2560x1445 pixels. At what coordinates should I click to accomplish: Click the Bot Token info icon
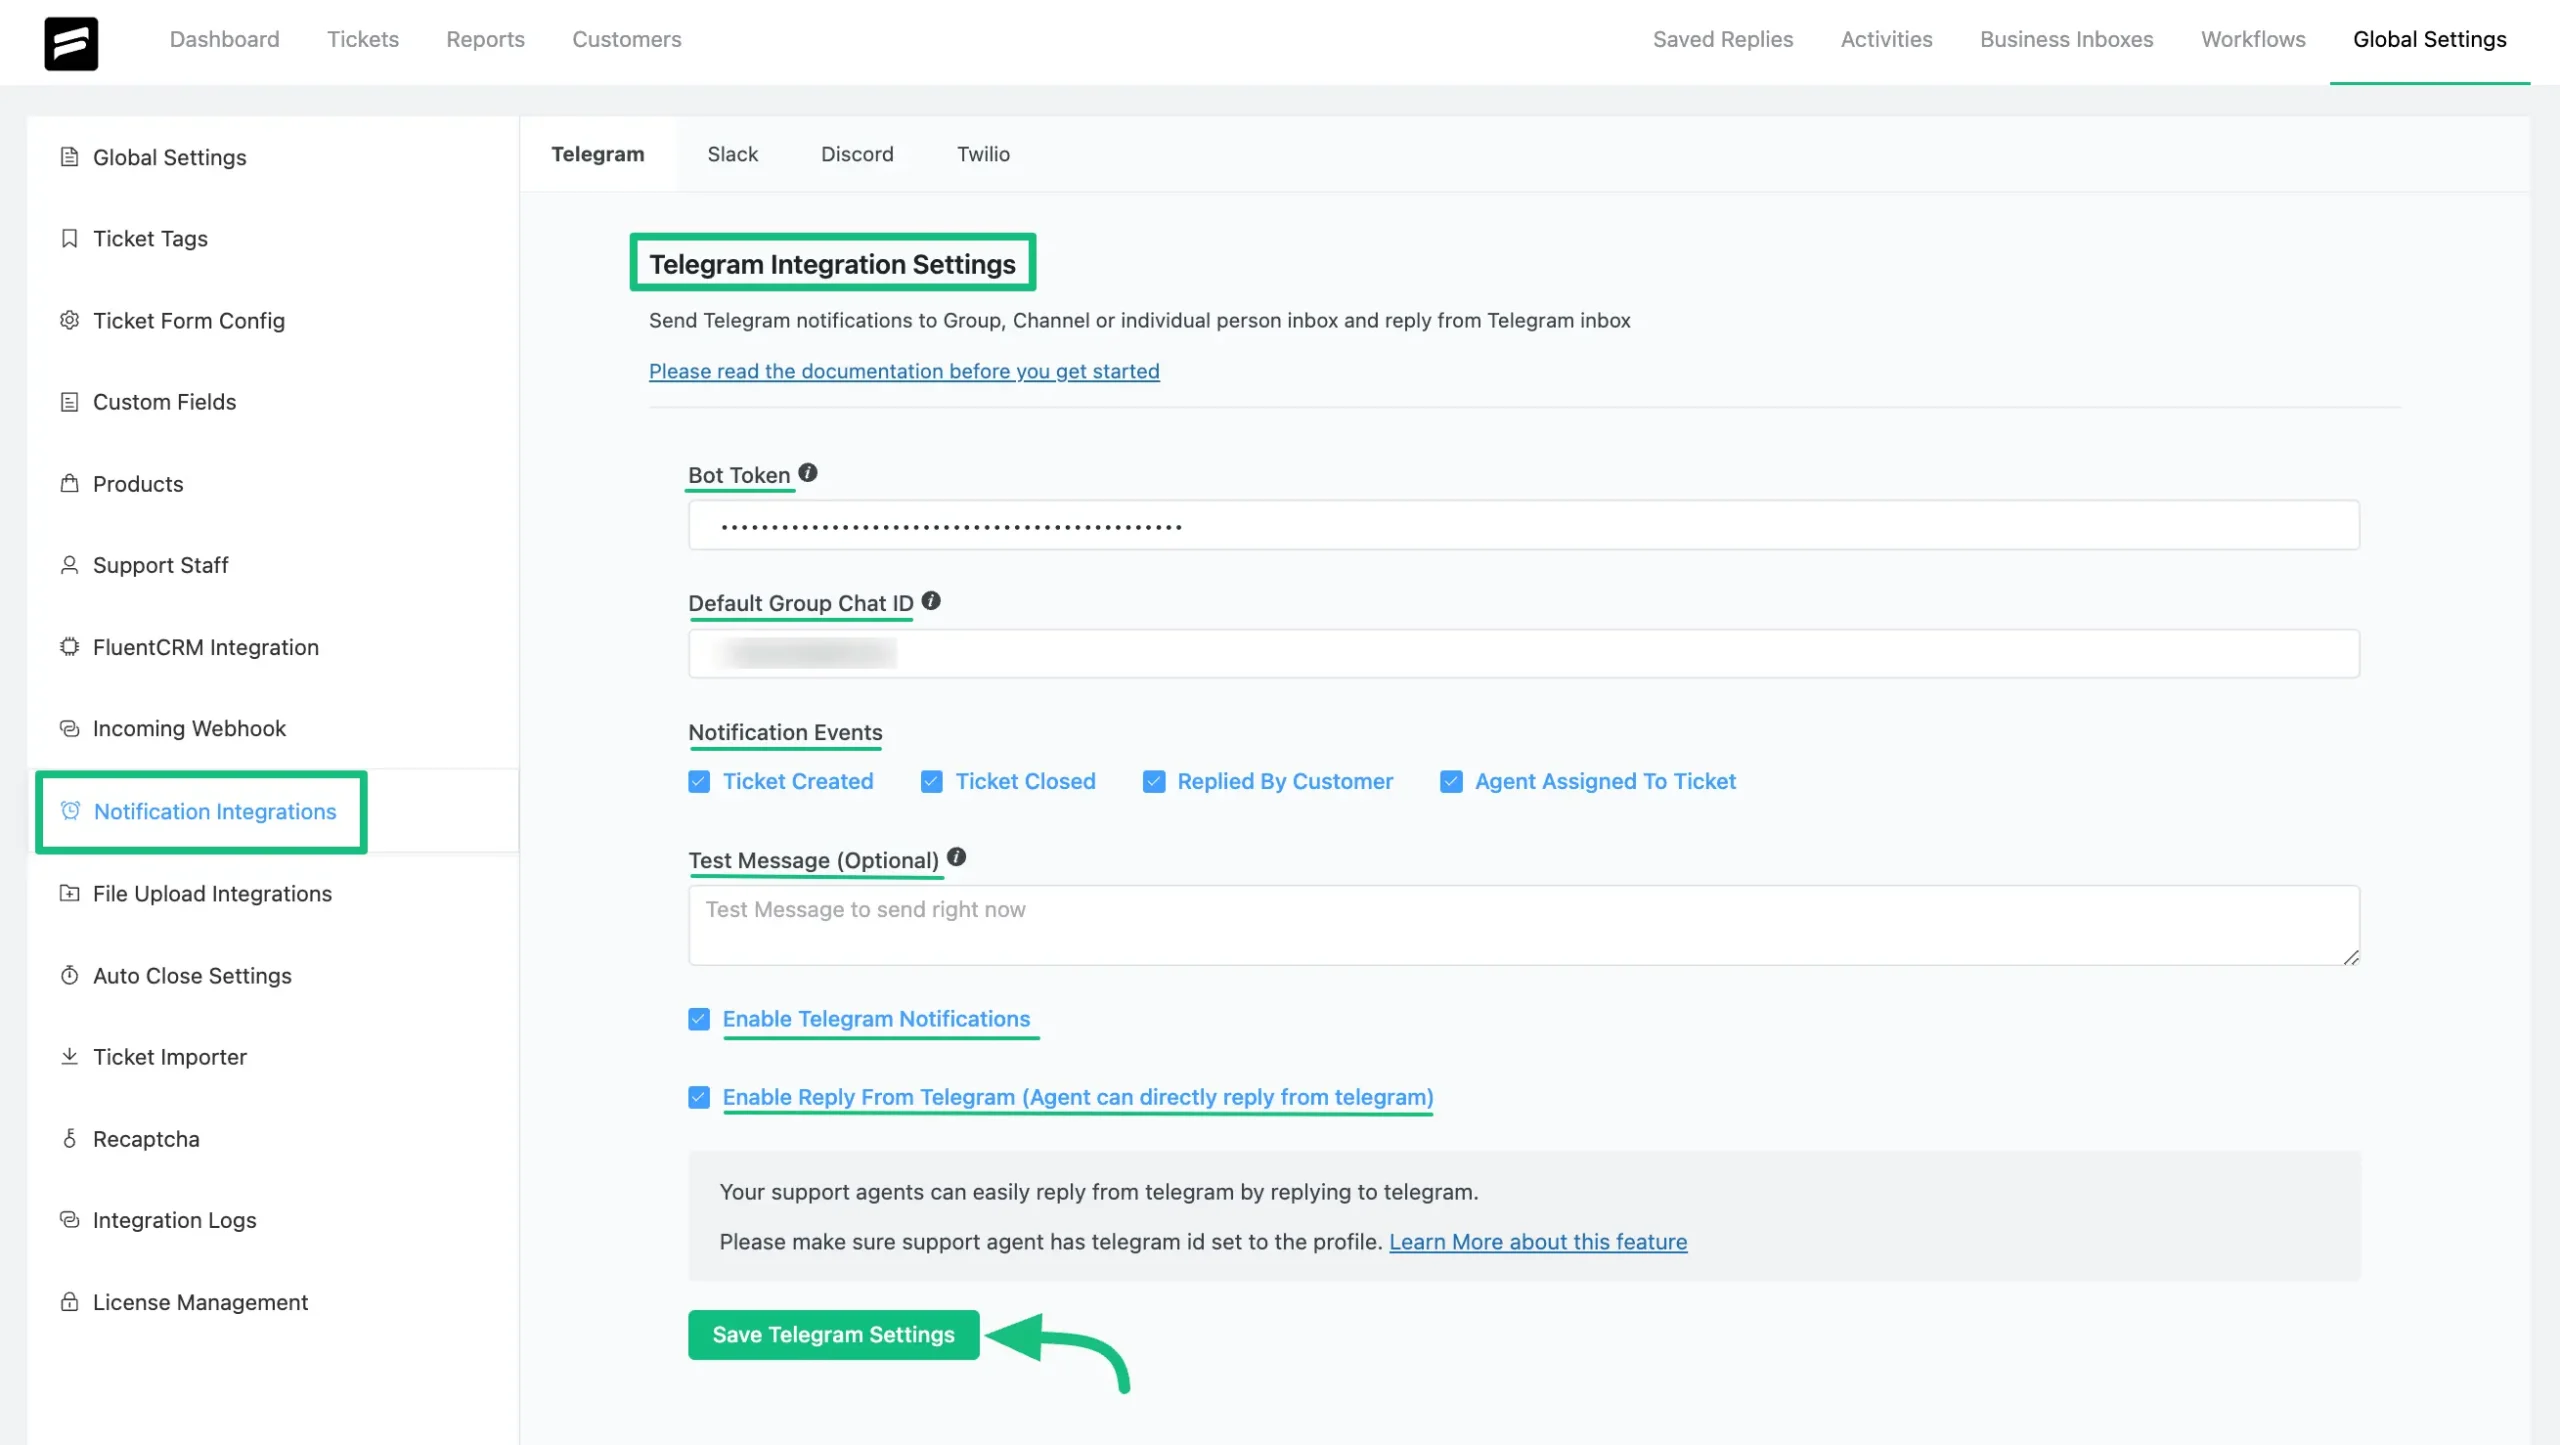[x=808, y=473]
